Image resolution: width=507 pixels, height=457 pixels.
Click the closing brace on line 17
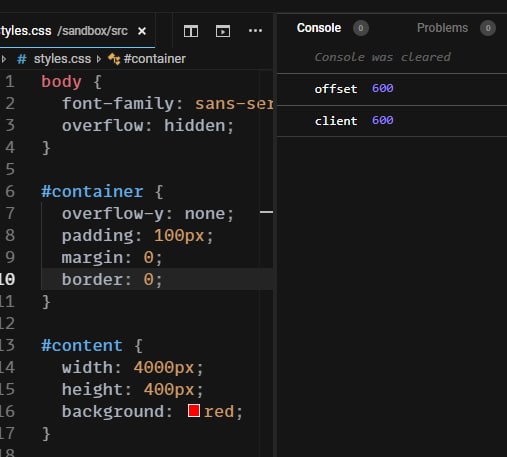pyautogui.click(x=46, y=434)
